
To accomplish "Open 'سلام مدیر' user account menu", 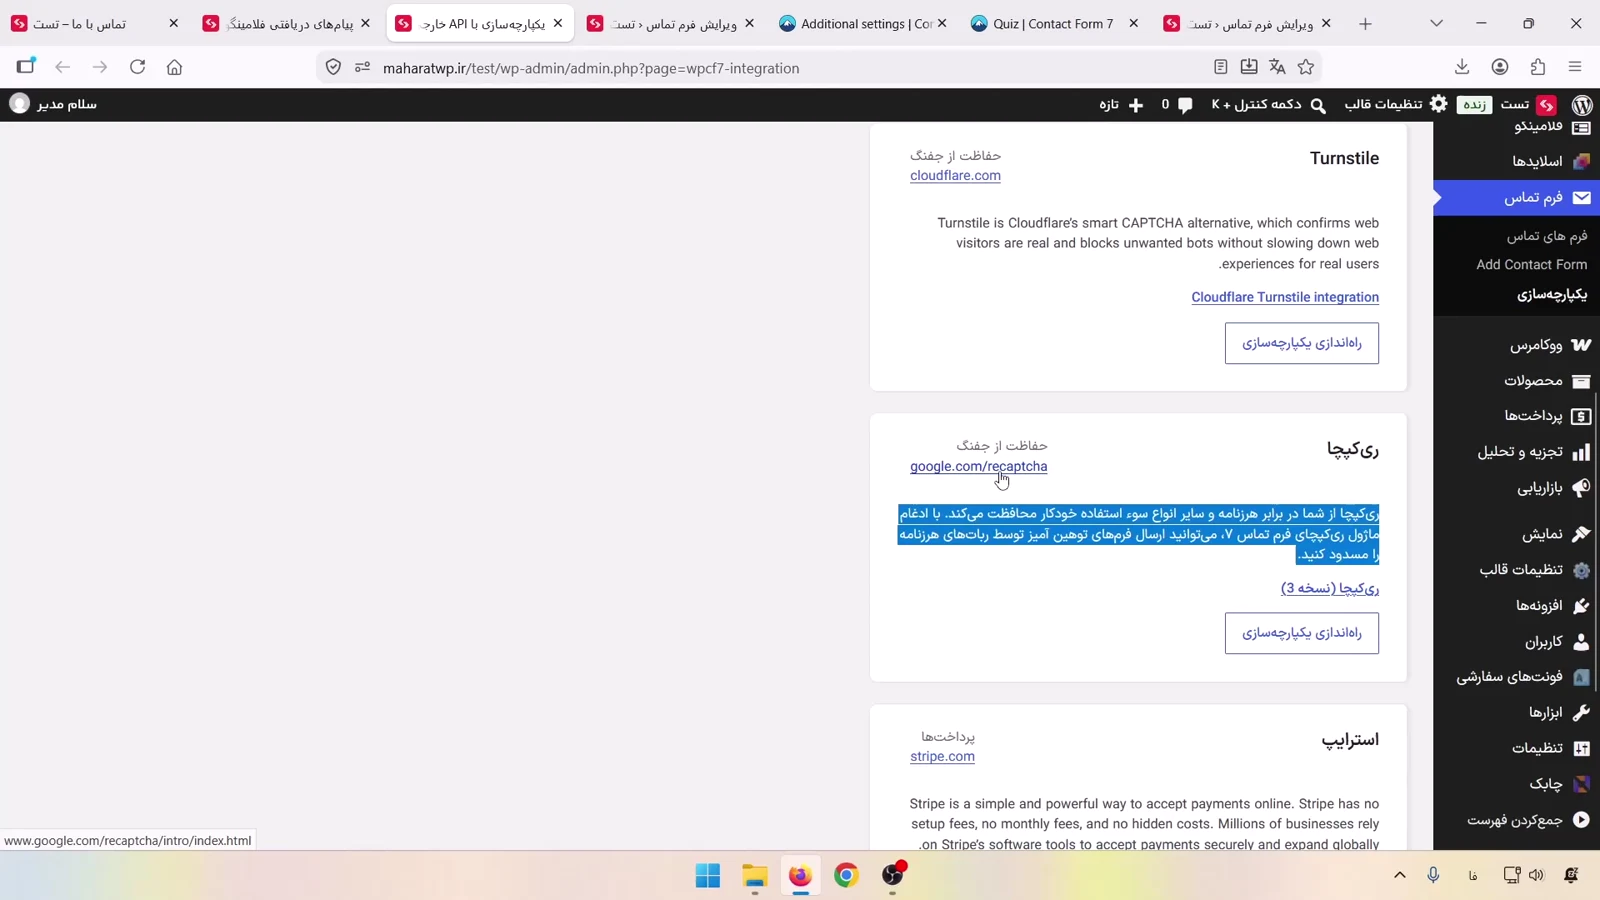I will tap(53, 104).
